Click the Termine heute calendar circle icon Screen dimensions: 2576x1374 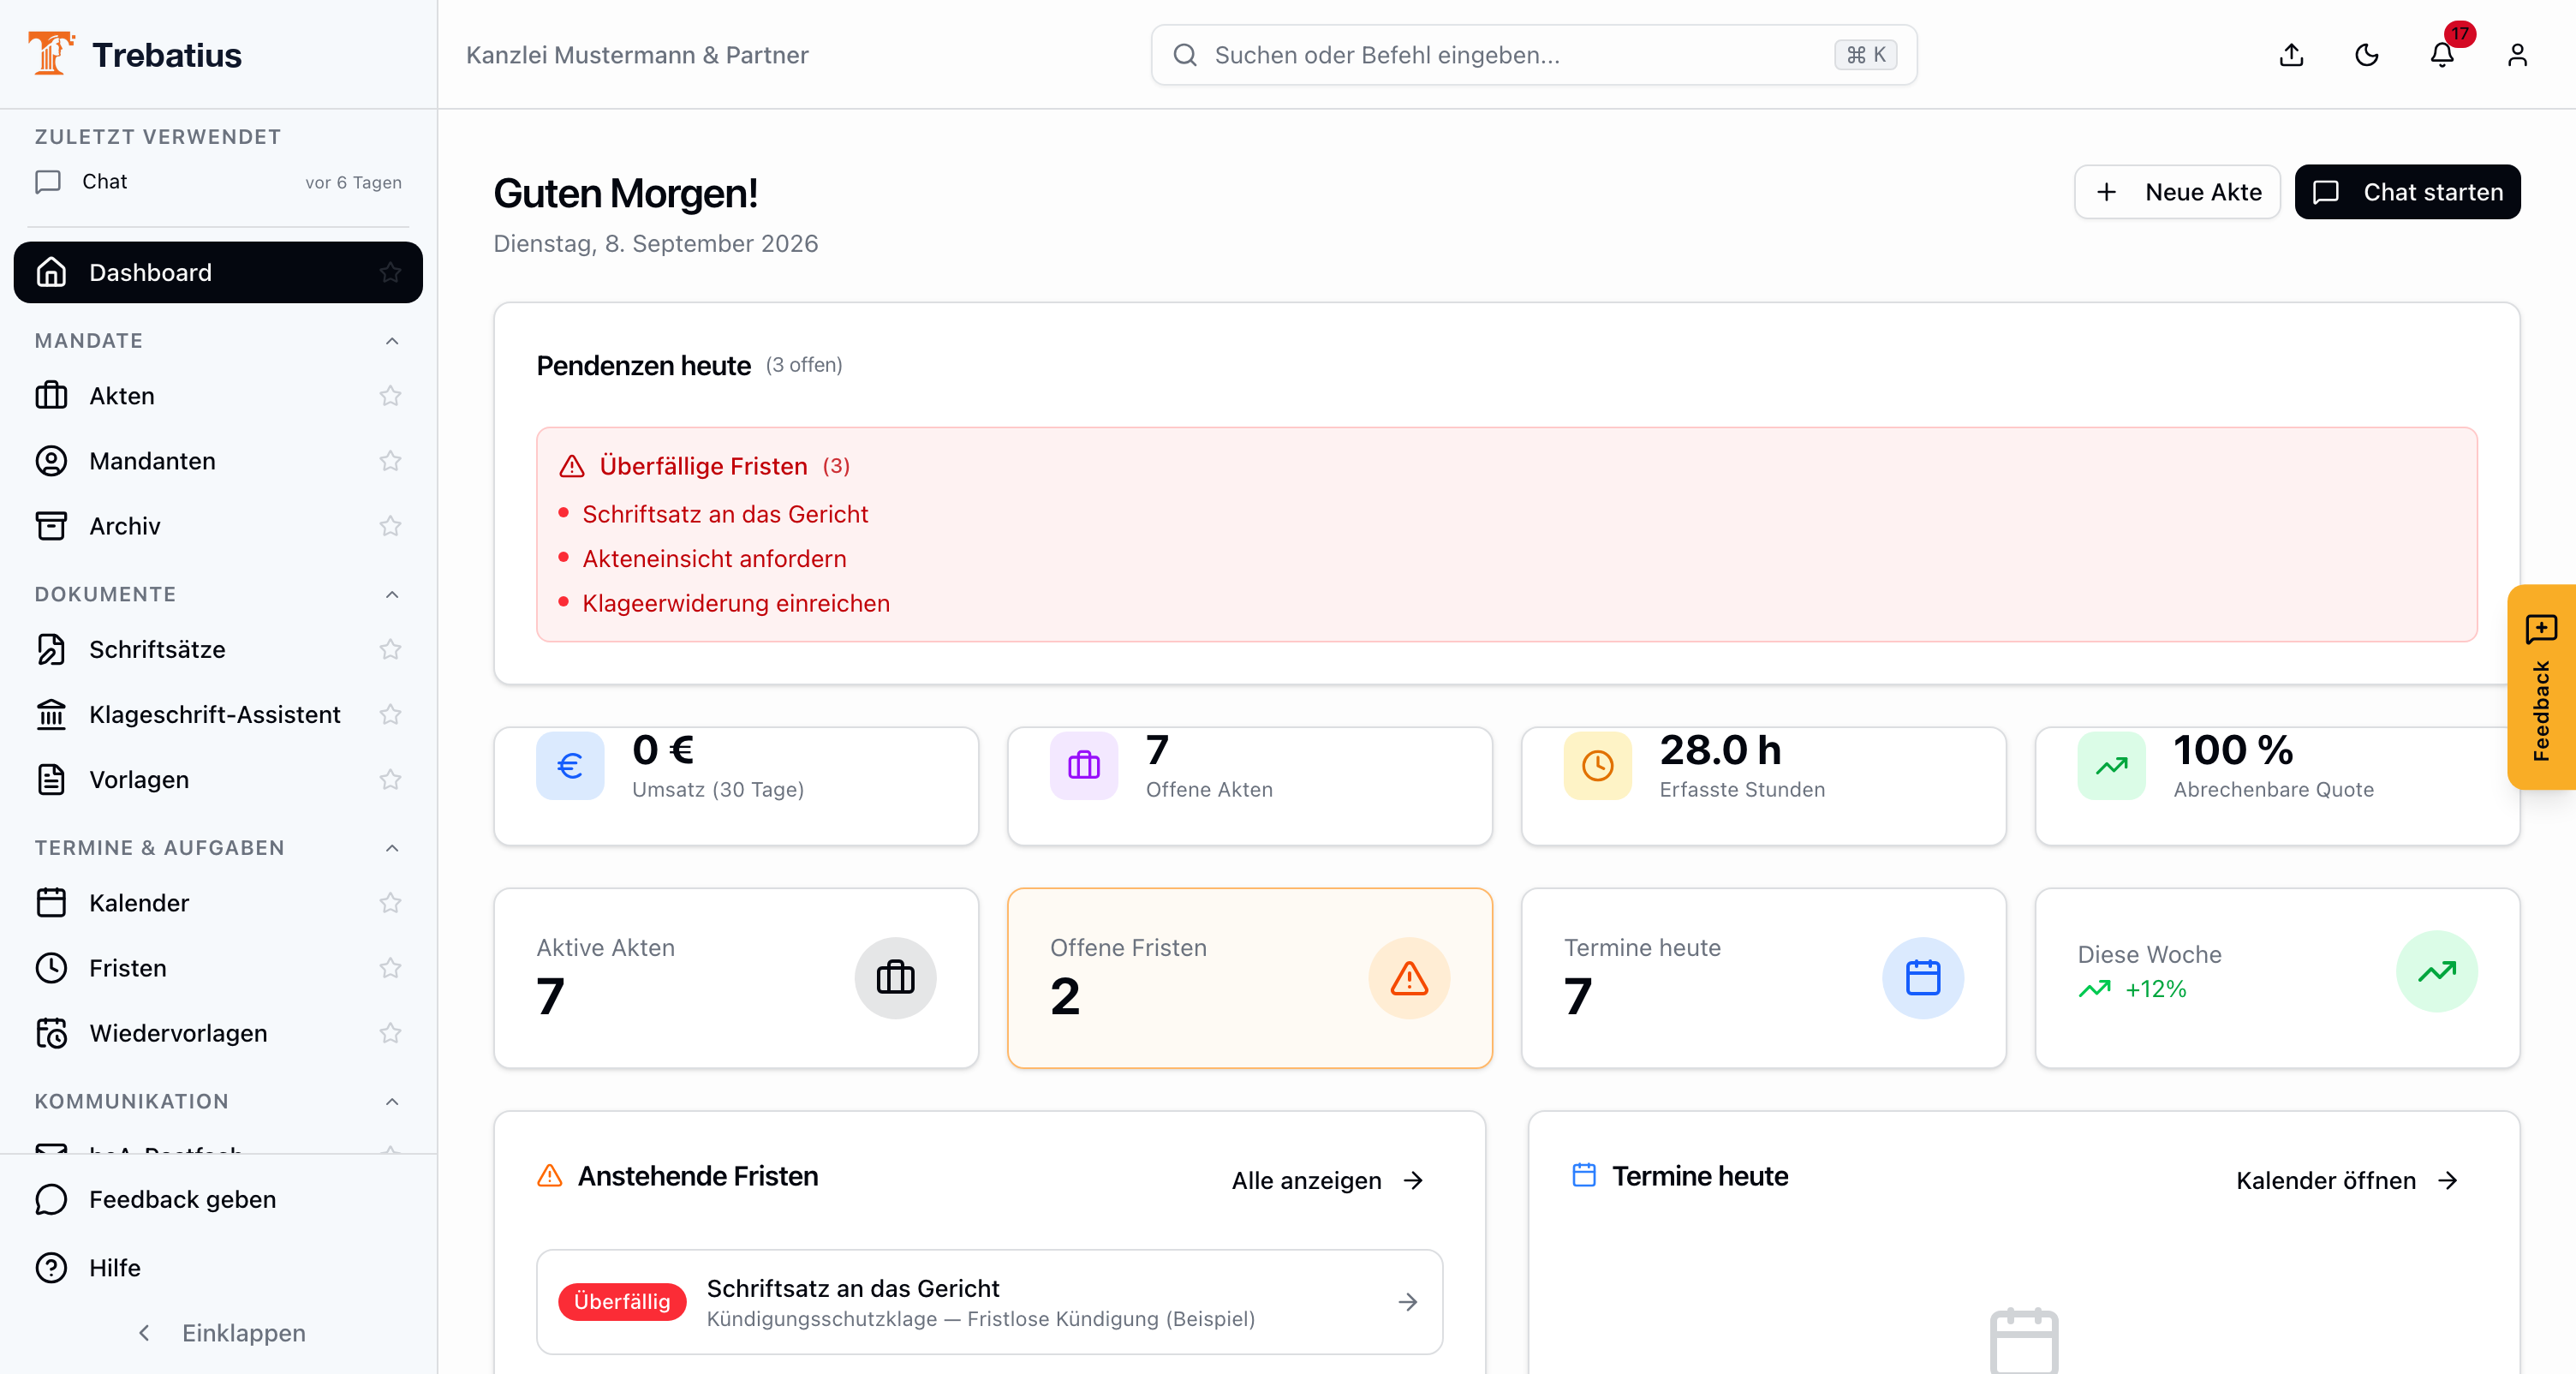pos(1922,978)
